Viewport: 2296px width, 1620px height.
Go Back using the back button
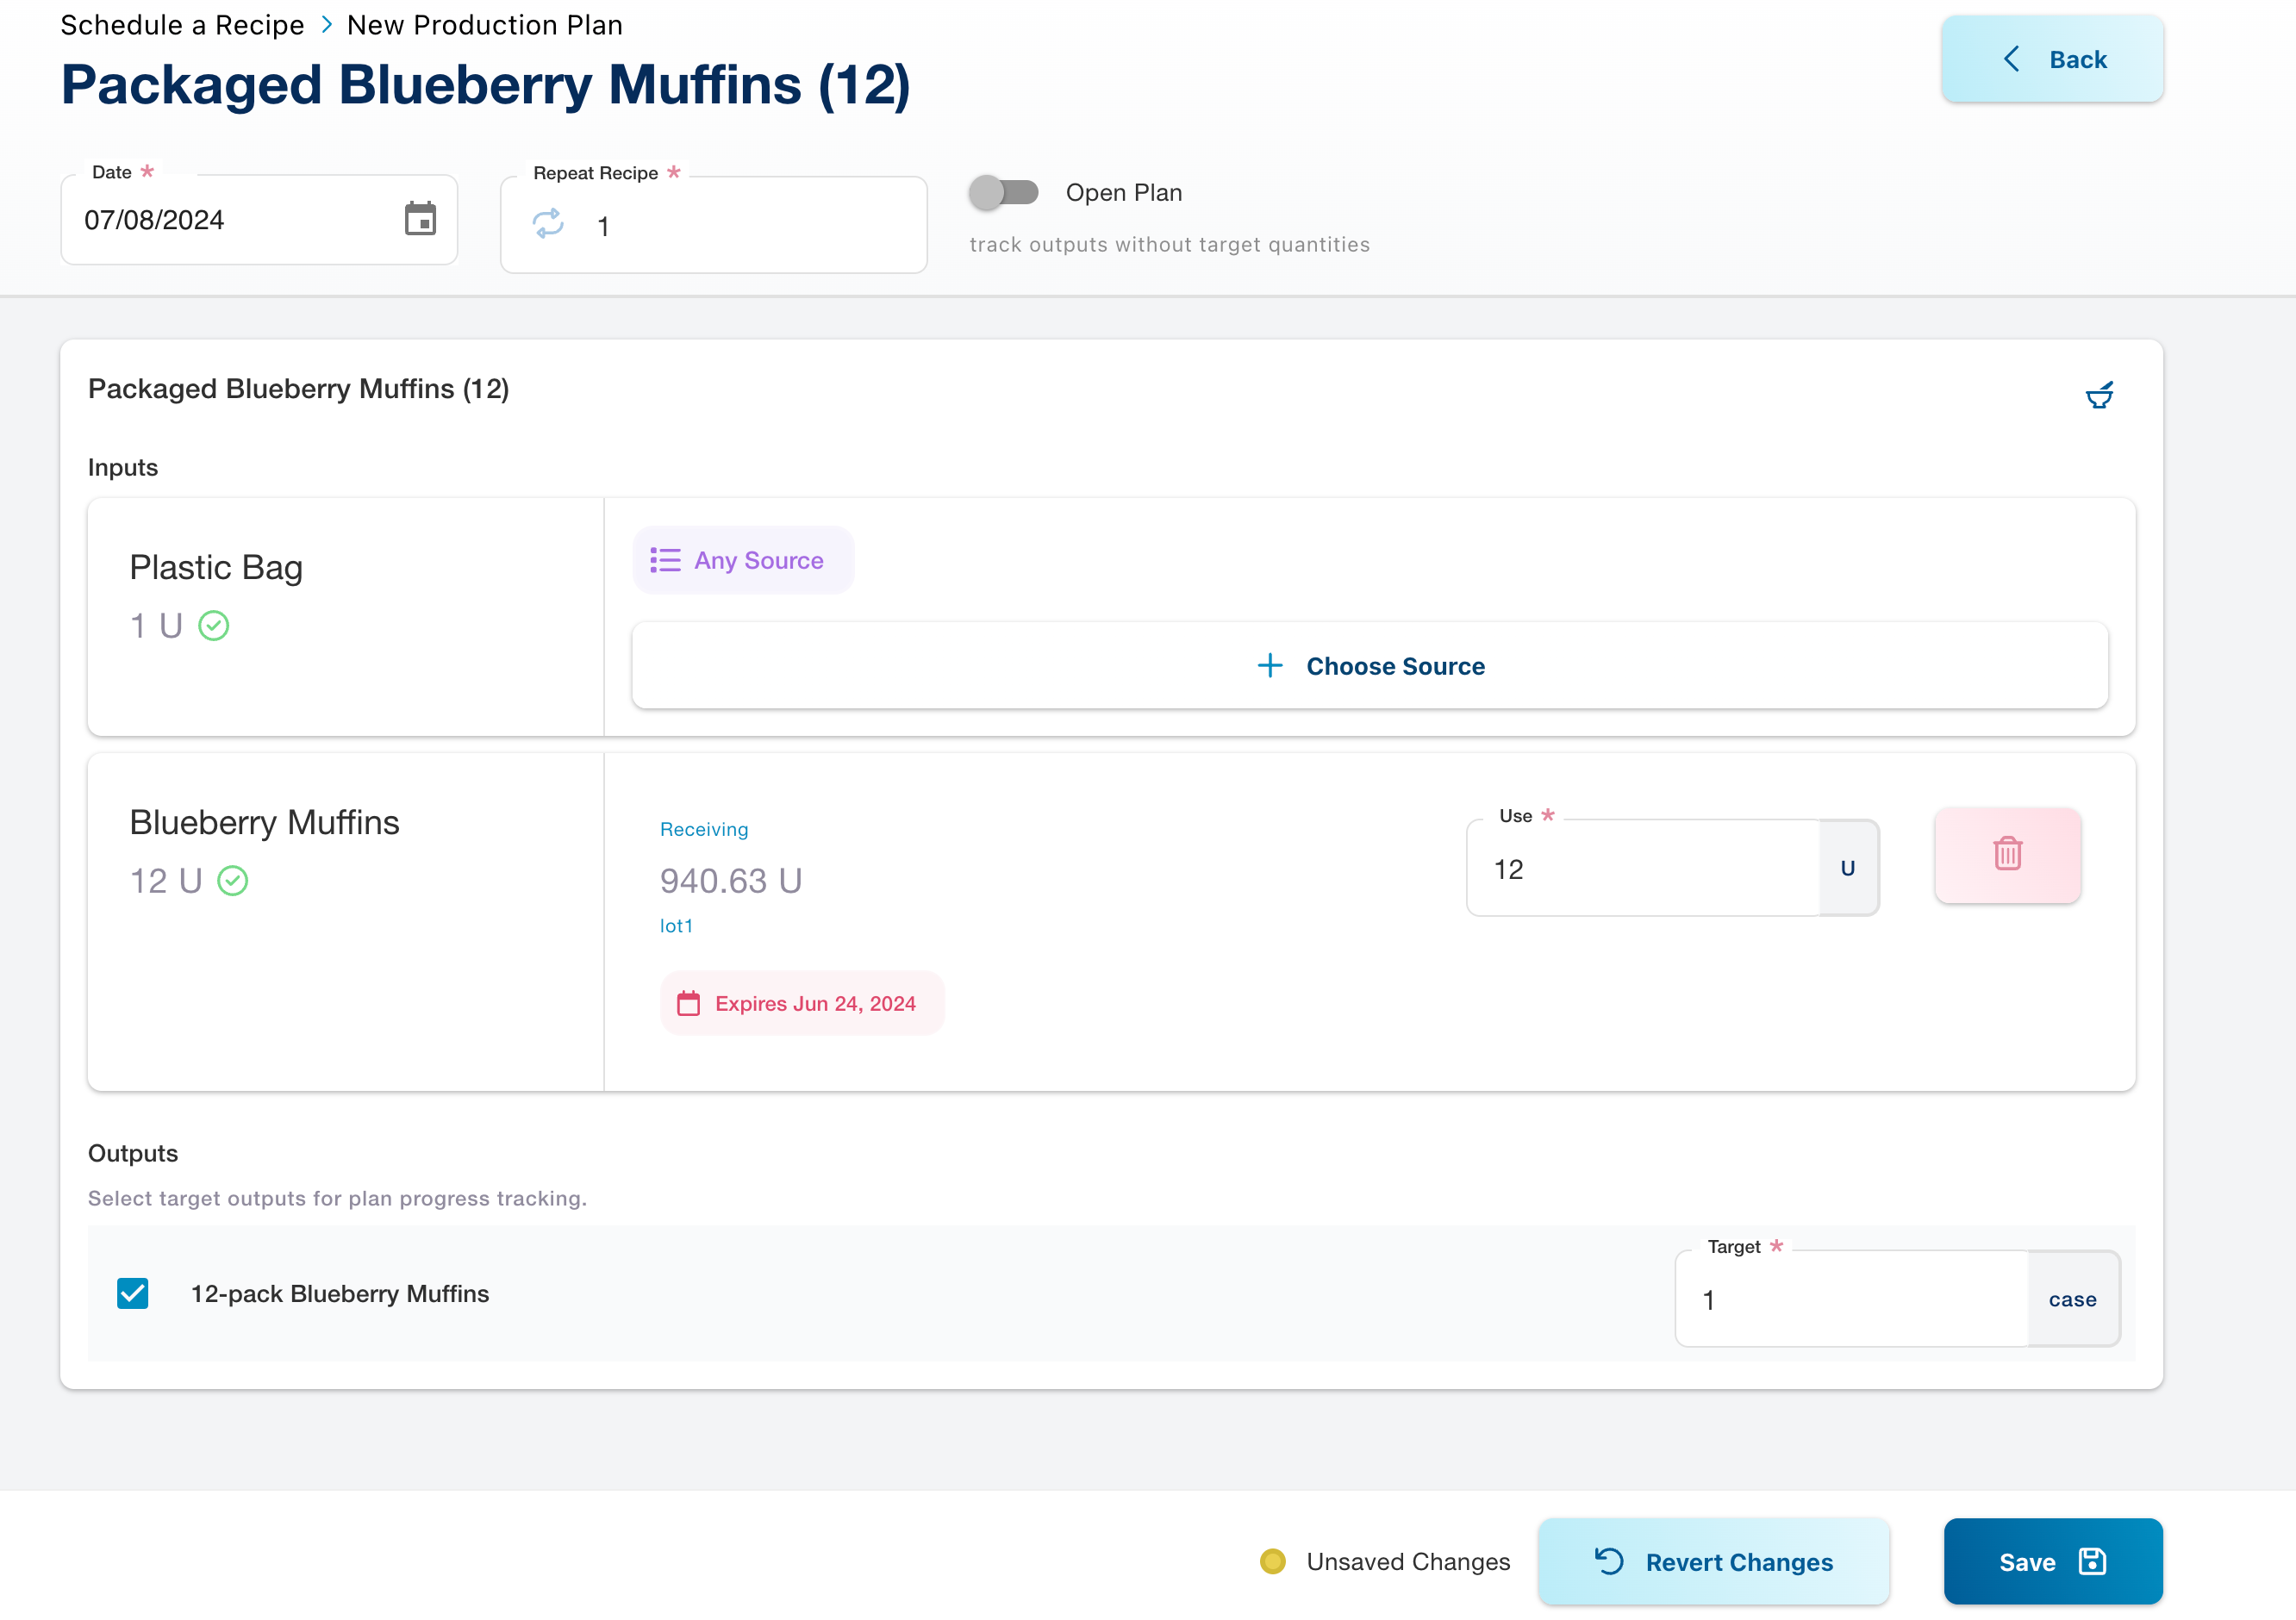click(x=2052, y=59)
